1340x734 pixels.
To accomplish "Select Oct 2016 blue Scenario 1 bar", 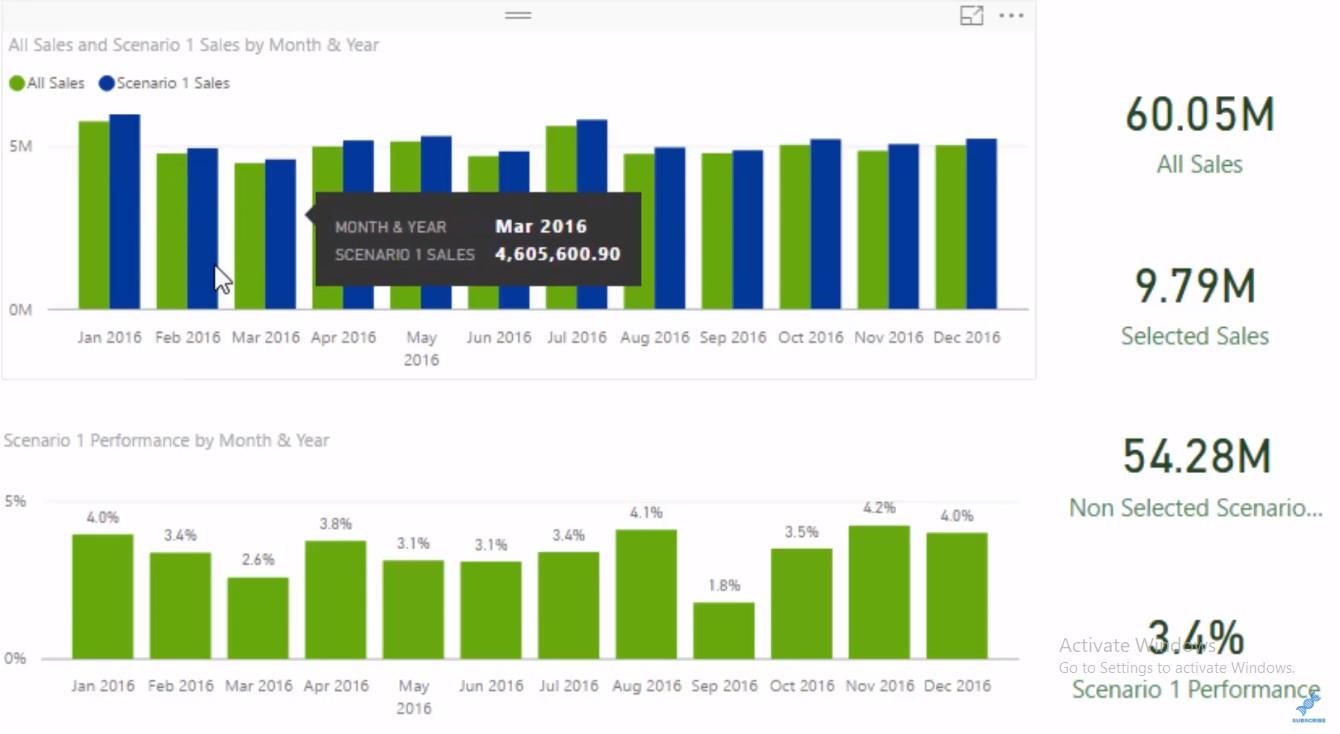I will pyautogui.click(x=826, y=224).
